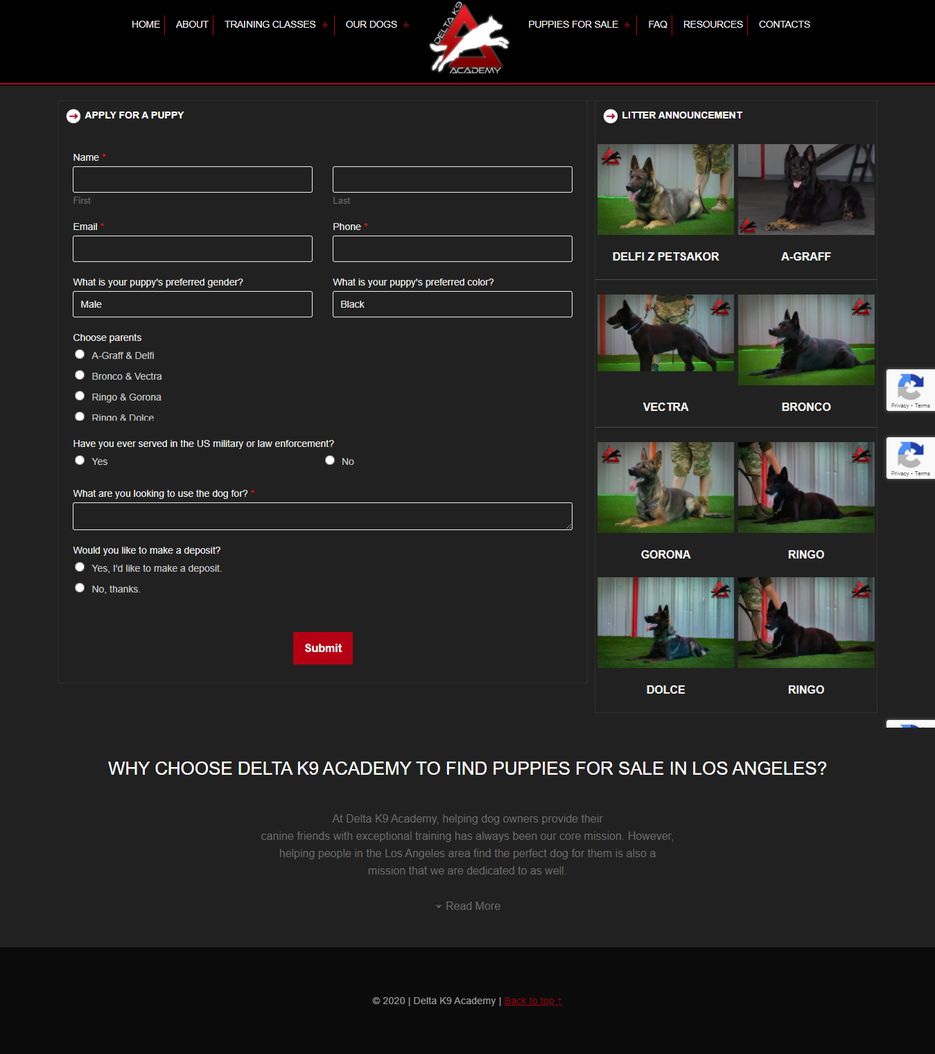Screen dimensions: 935x1054
Task: Open Ringo photo next to Dolce
Action: click(806, 622)
